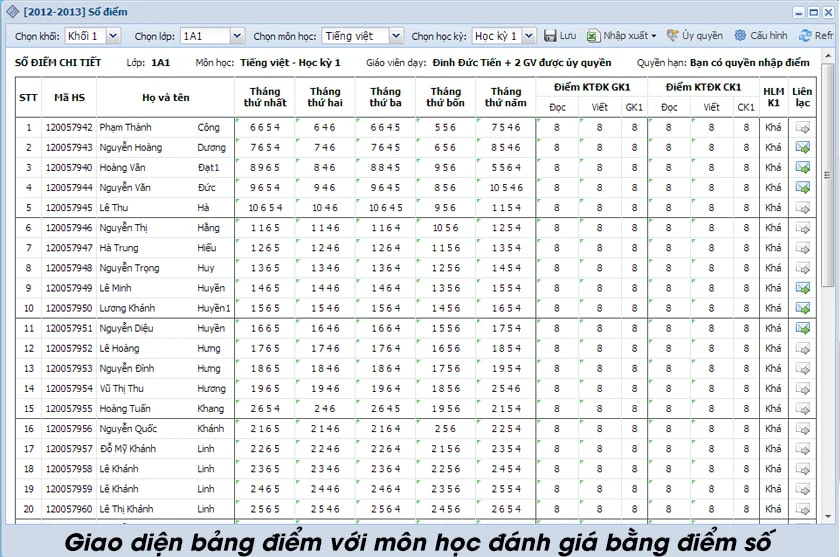Image resolution: width=840 pixels, height=557 pixels.
Task: Click the Refresh icon in toolbar
Action: point(805,35)
